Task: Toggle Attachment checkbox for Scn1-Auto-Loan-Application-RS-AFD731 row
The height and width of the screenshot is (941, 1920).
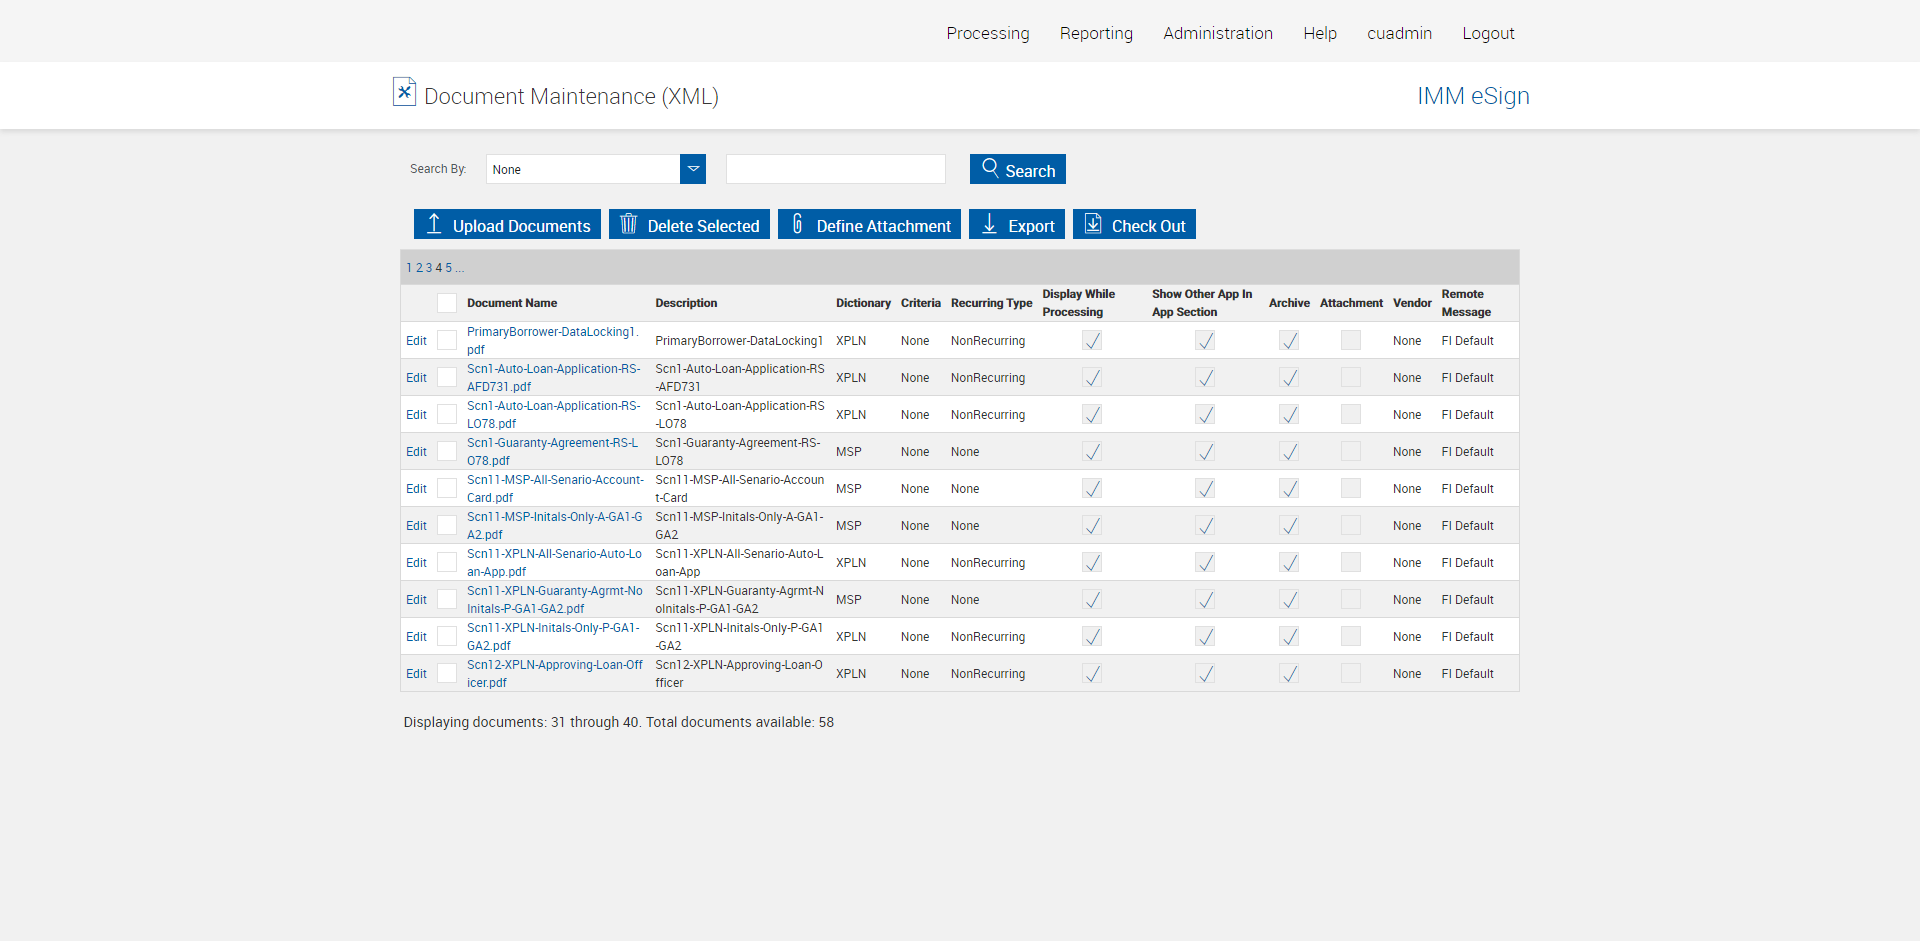Action: (1350, 378)
